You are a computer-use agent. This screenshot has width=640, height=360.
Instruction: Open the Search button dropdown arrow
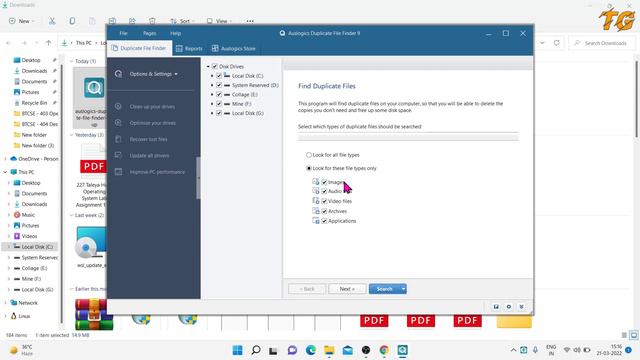403,289
